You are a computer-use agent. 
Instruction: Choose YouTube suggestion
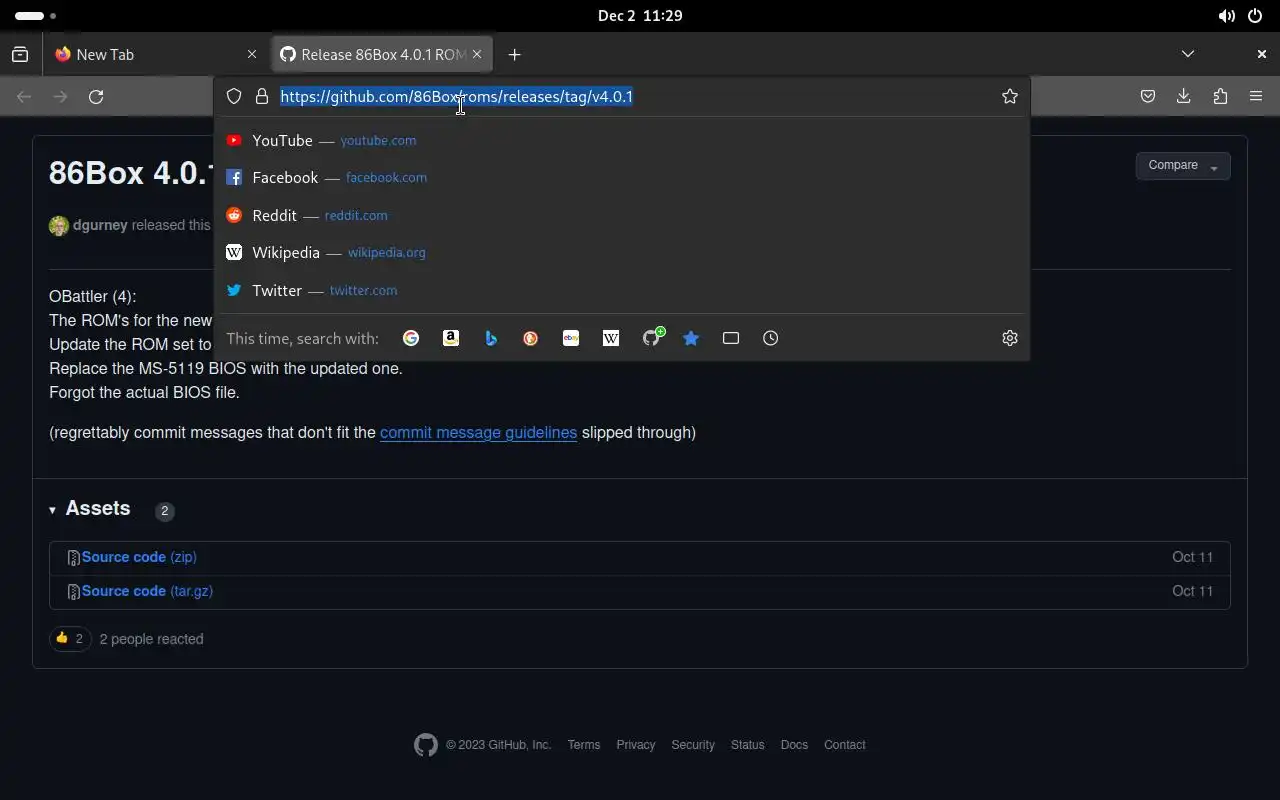coord(622,140)
